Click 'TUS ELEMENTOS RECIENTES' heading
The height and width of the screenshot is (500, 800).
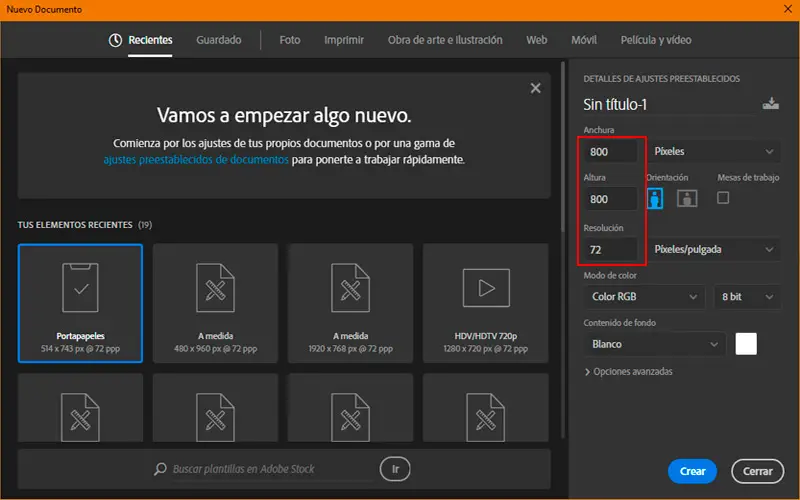click(x=75, y=224)
